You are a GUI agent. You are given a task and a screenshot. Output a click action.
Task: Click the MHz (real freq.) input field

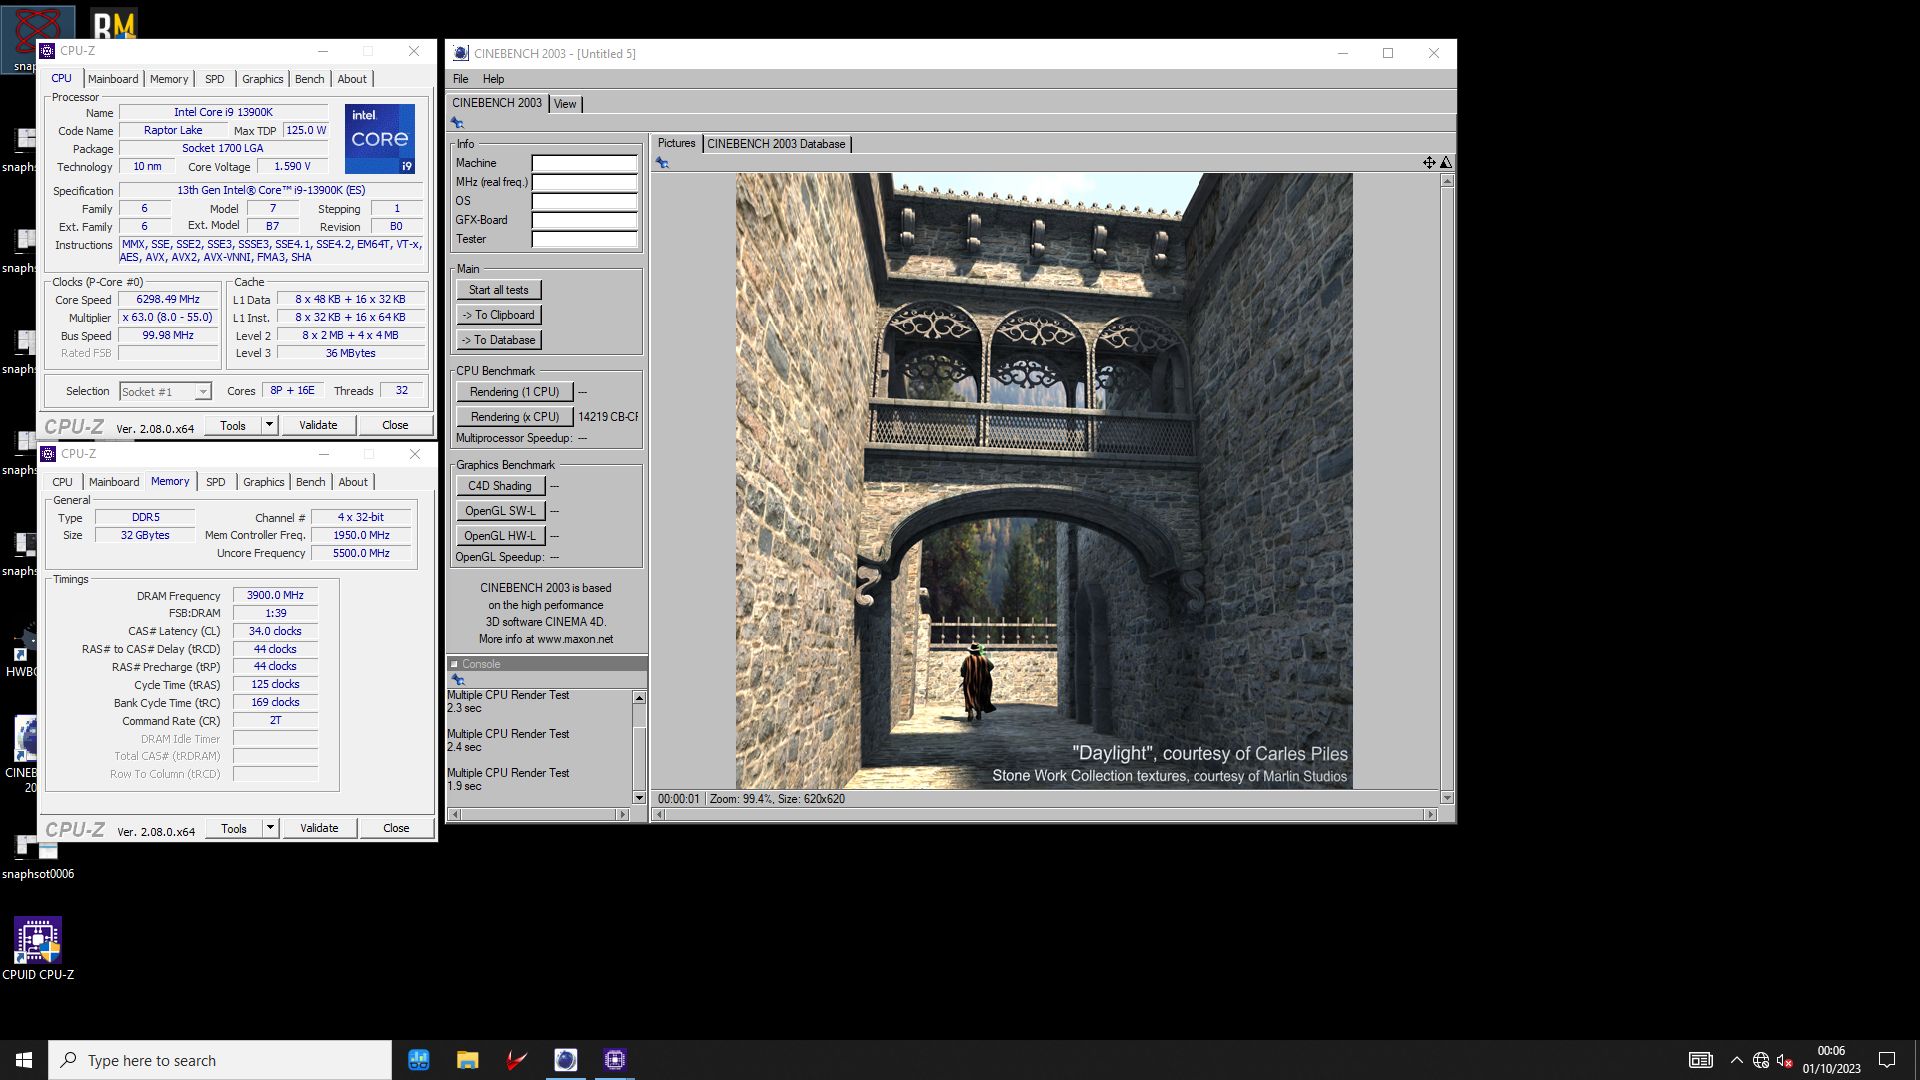pos(584,182)
